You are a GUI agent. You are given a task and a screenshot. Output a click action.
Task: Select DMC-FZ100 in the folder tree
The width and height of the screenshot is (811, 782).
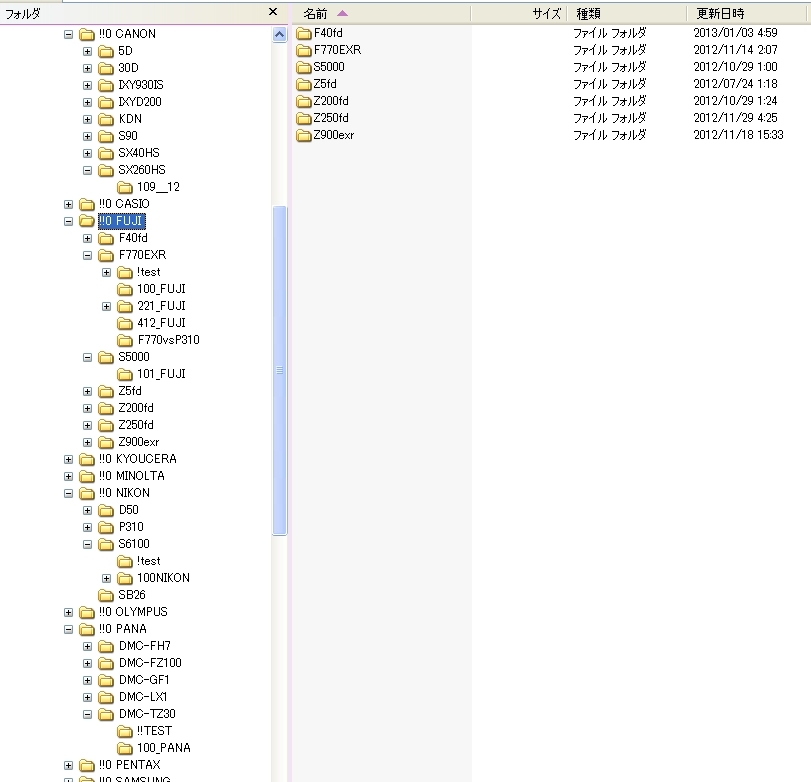pyautogui.click(x=150, y=663)
